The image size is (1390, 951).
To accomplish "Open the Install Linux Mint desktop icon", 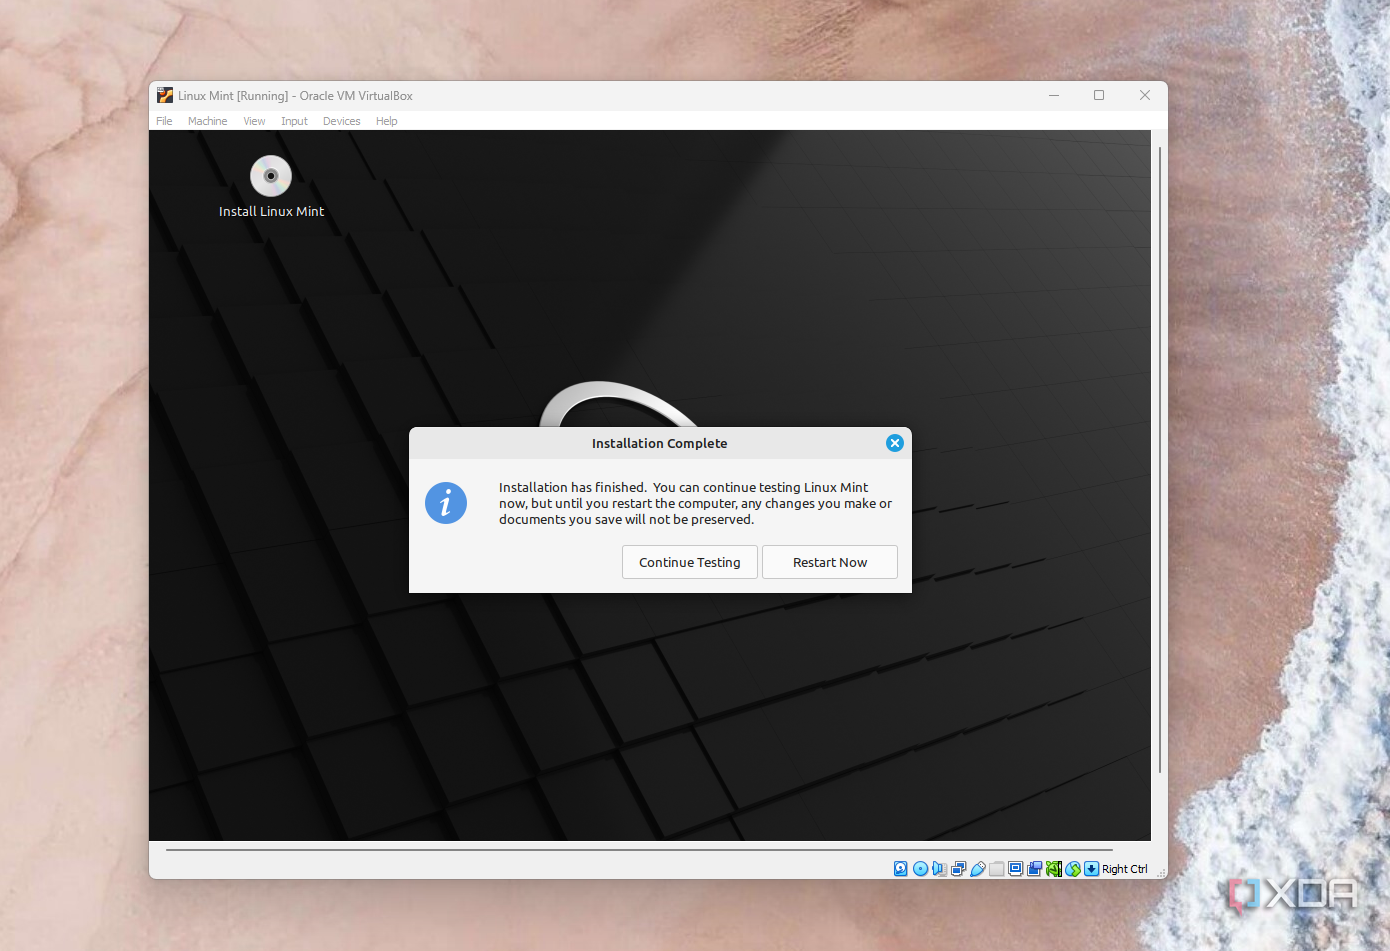I will click(x=270, y=176).
